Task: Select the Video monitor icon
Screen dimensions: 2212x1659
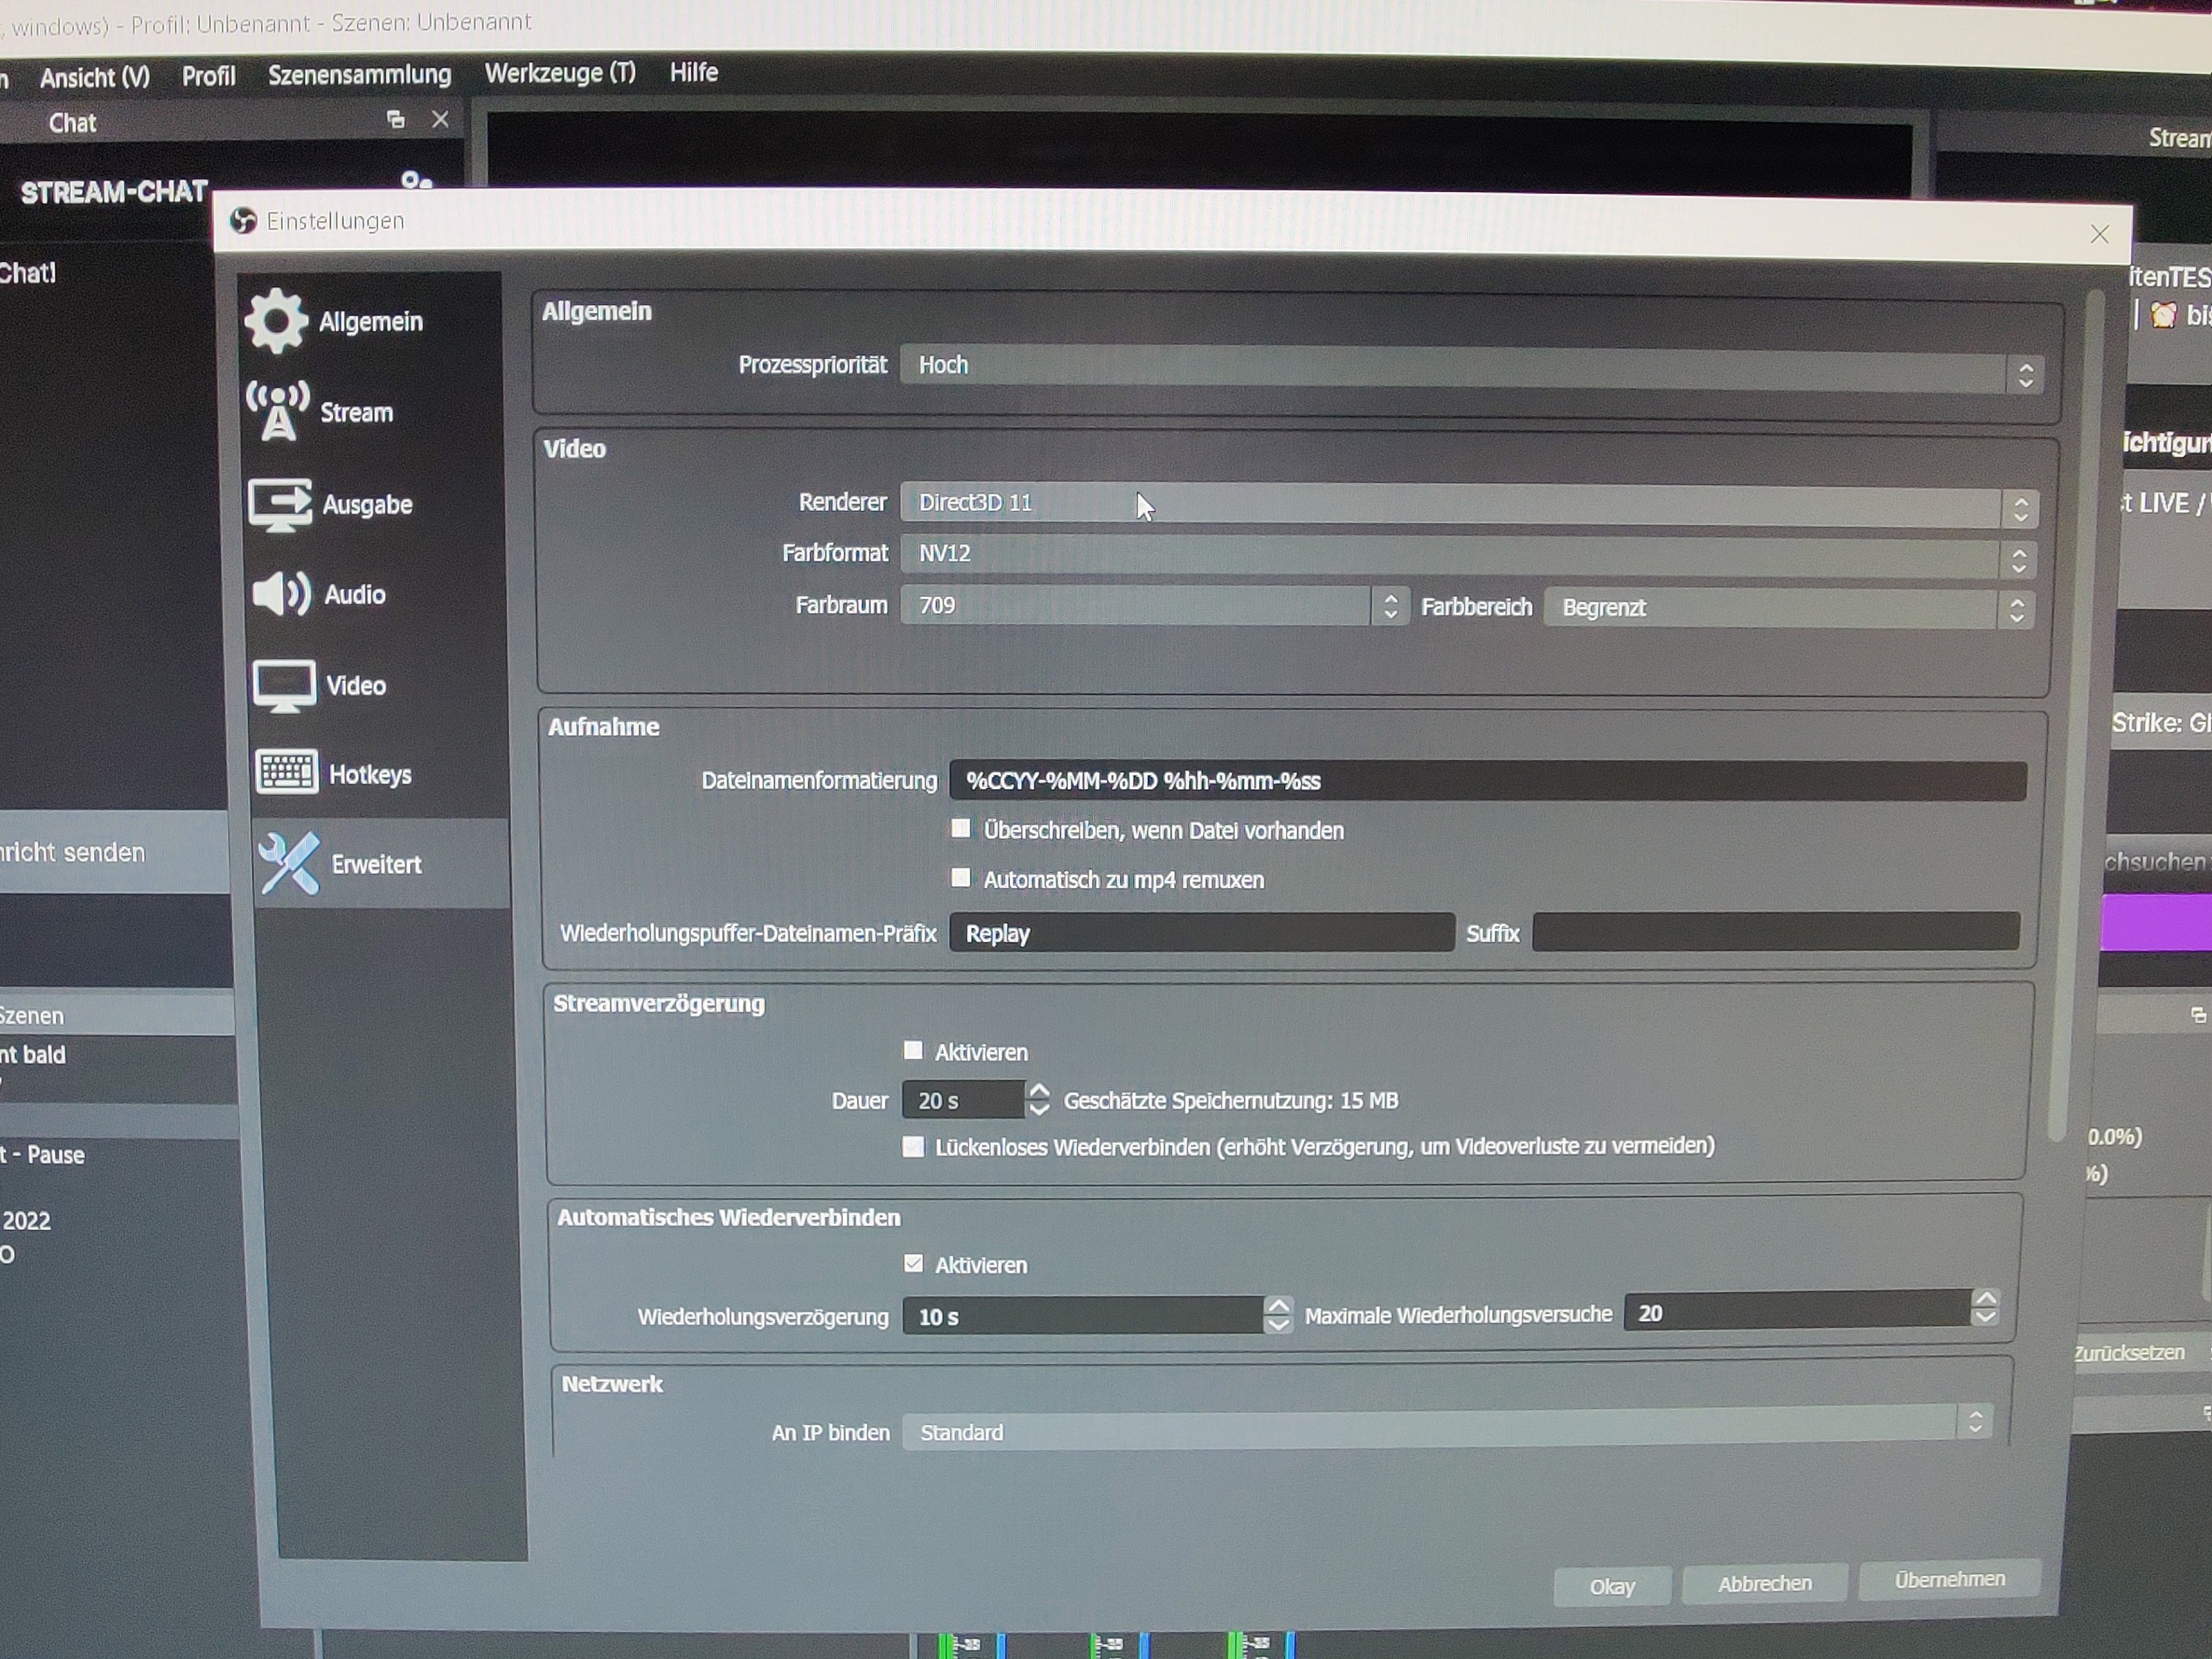Action: coord(284,685)
